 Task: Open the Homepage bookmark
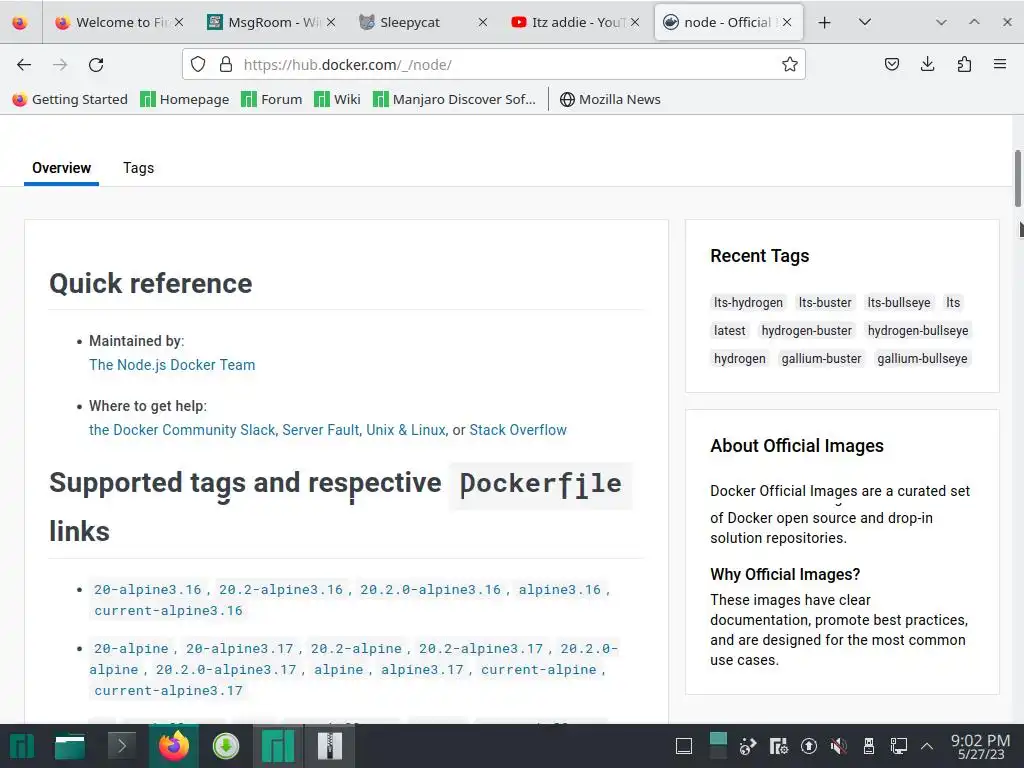185,99
